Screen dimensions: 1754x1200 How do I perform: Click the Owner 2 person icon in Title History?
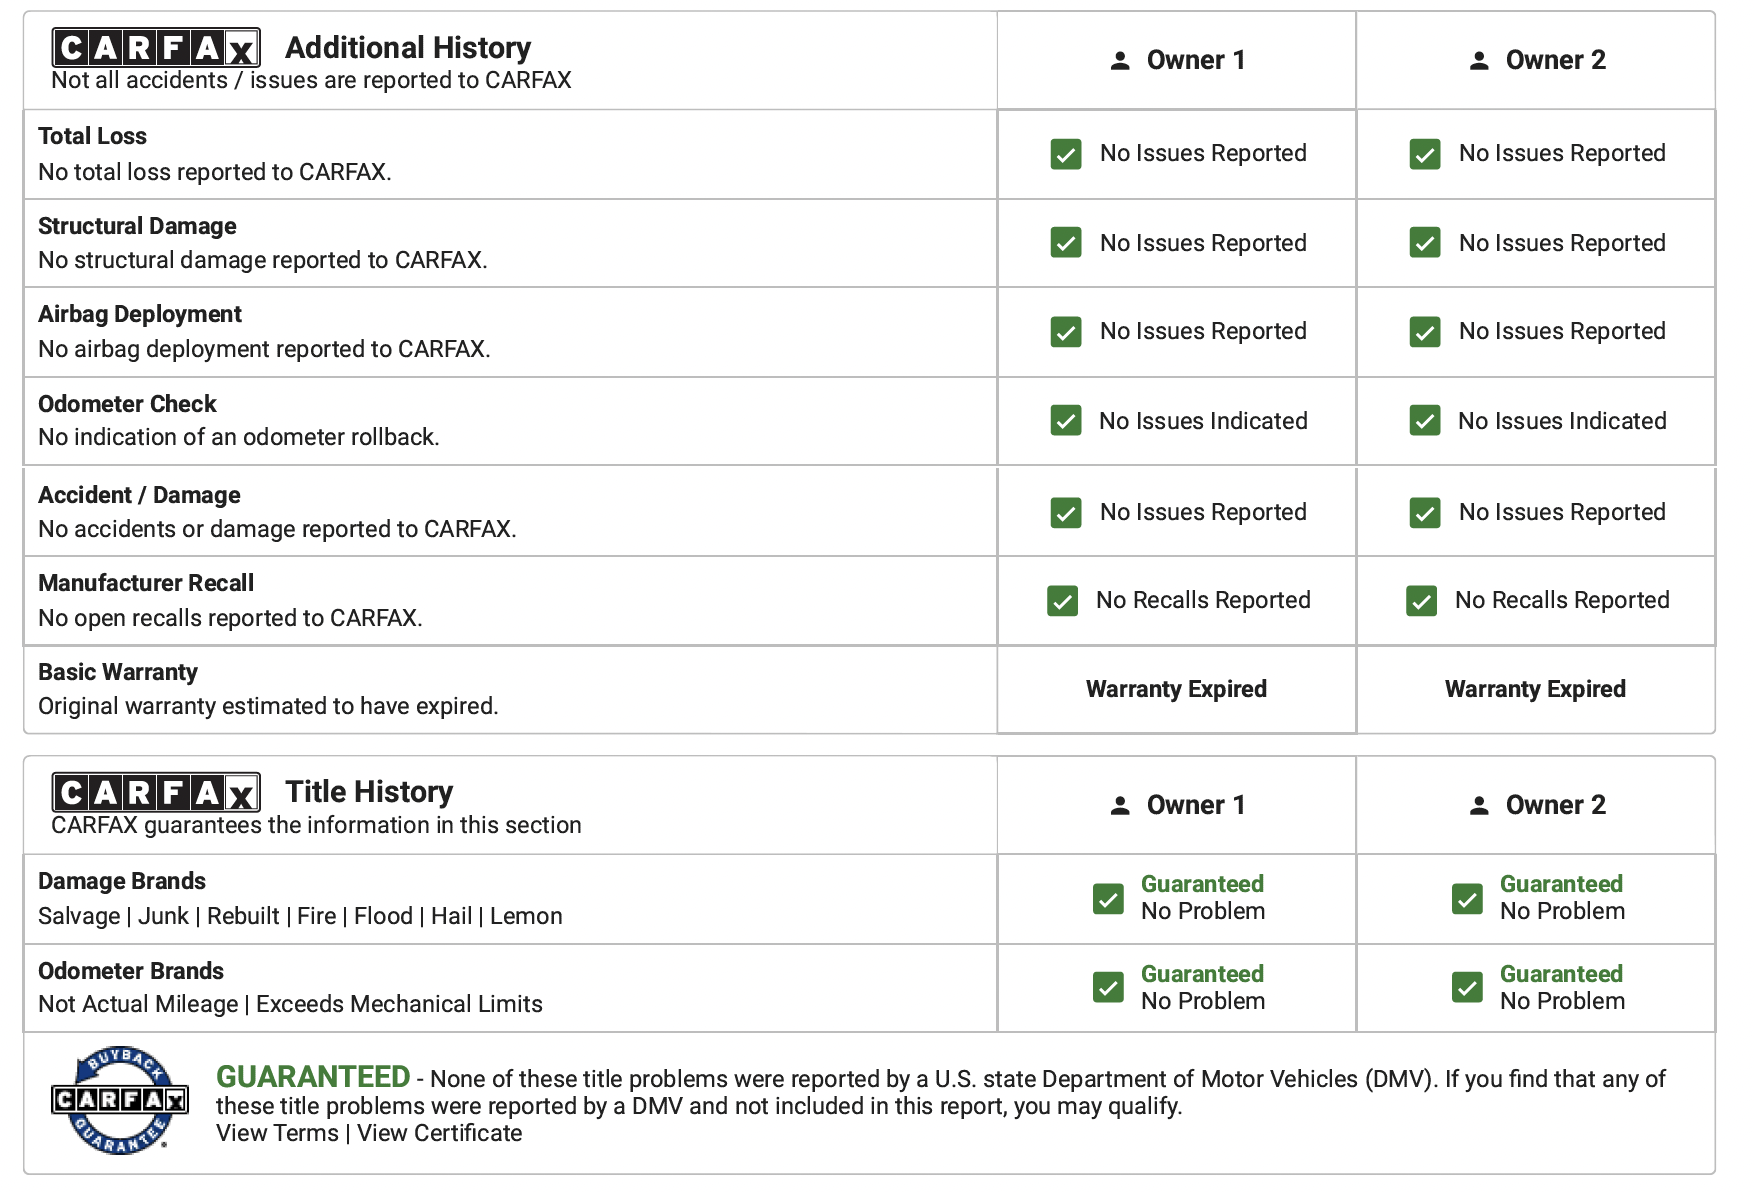pyautogui.click(x=1479, y=806)
